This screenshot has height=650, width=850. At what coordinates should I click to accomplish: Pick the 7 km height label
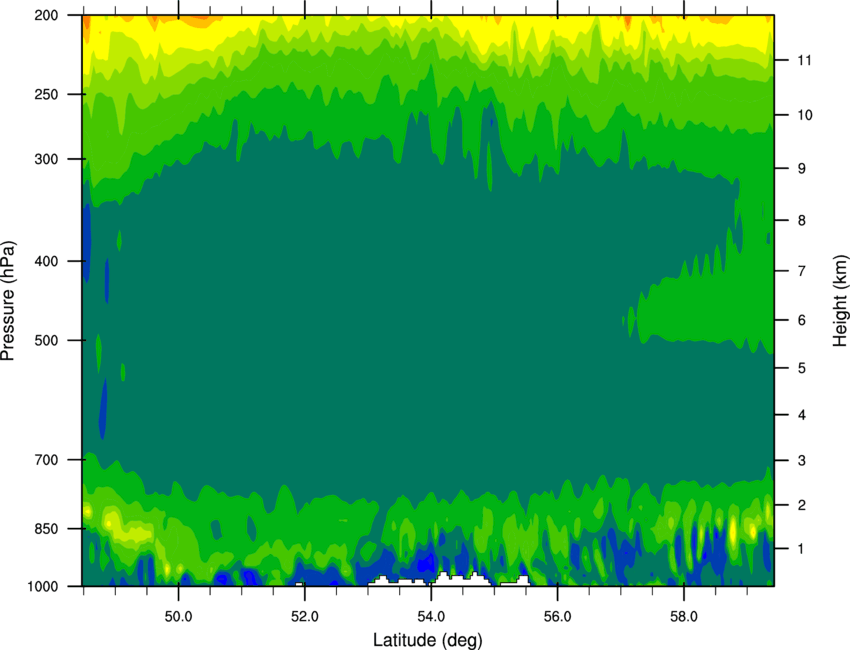(801, 271)
